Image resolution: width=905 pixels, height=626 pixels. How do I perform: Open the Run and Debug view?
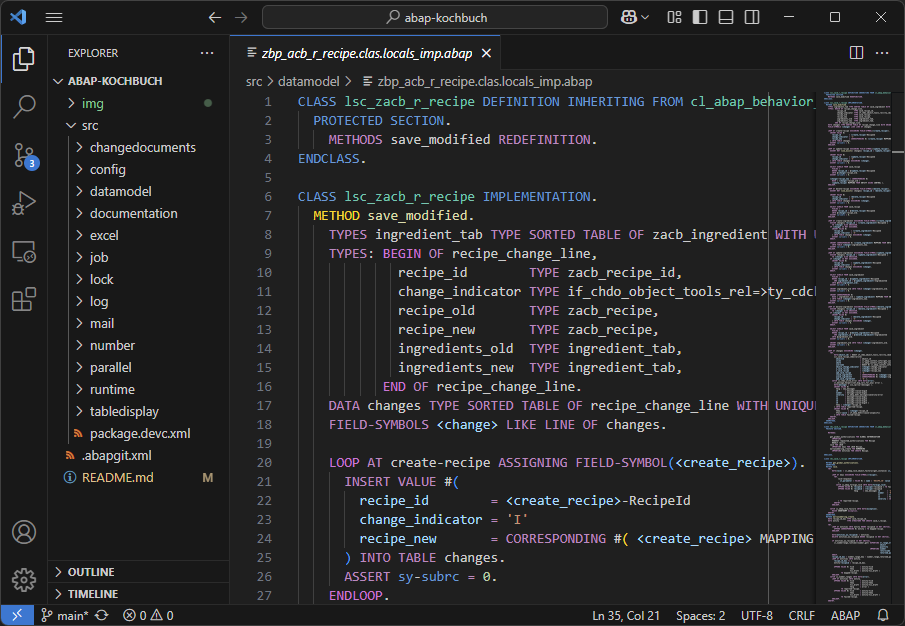24,203
